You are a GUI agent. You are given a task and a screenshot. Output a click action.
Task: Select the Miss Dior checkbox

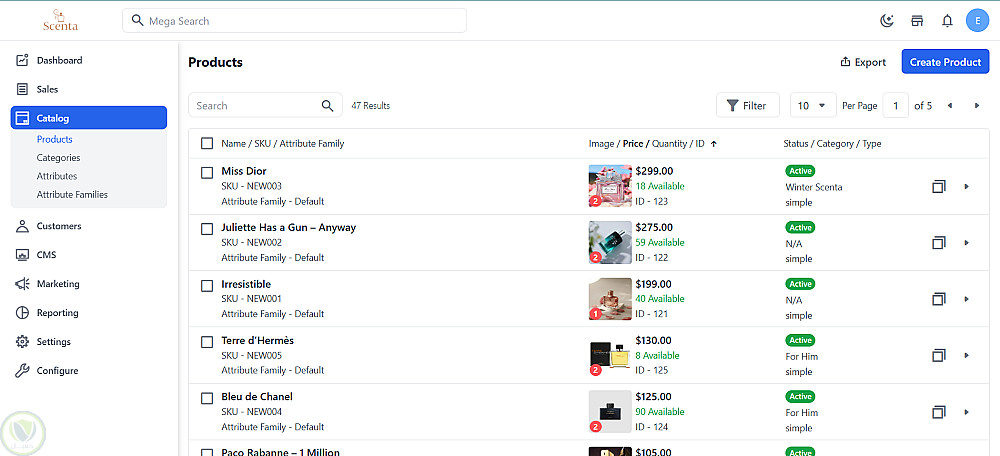coord(207,172)
